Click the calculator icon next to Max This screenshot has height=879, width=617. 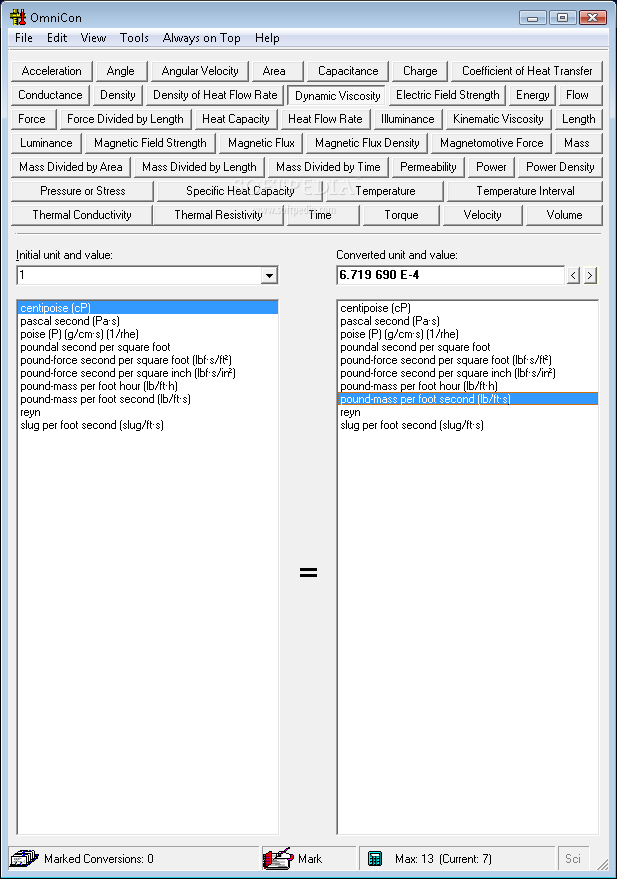(374, 858)
